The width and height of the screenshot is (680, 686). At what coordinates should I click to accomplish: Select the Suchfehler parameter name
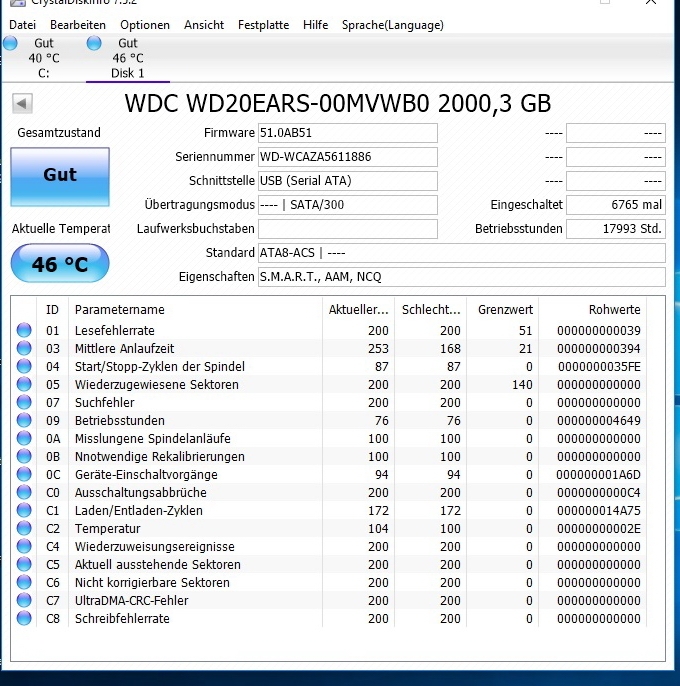click(105, 402)
